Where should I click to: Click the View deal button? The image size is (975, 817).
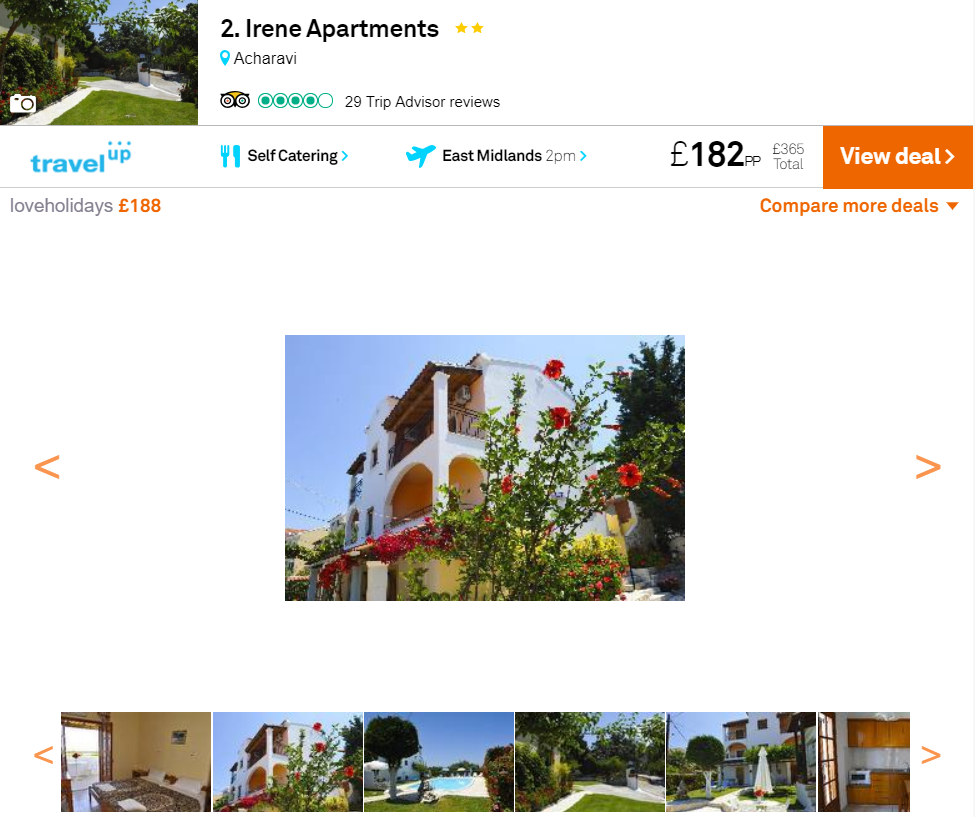[x=898, y=157]
